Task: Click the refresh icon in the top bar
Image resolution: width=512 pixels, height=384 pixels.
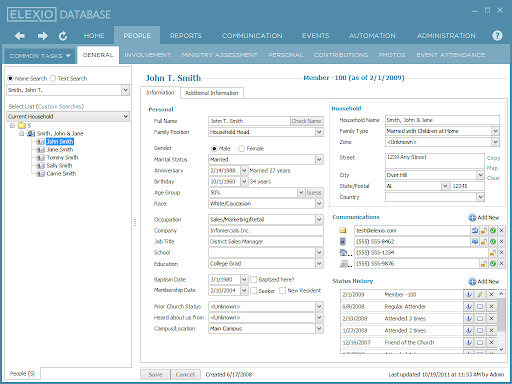Action: click(x=63, y=36)
